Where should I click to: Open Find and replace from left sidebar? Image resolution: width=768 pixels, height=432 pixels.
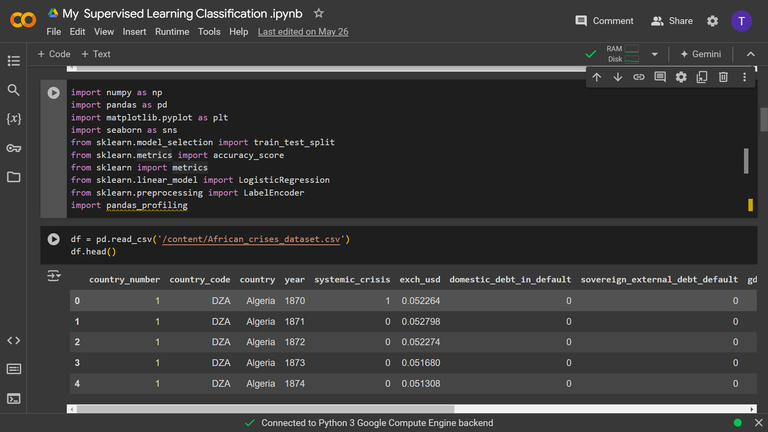14,90
